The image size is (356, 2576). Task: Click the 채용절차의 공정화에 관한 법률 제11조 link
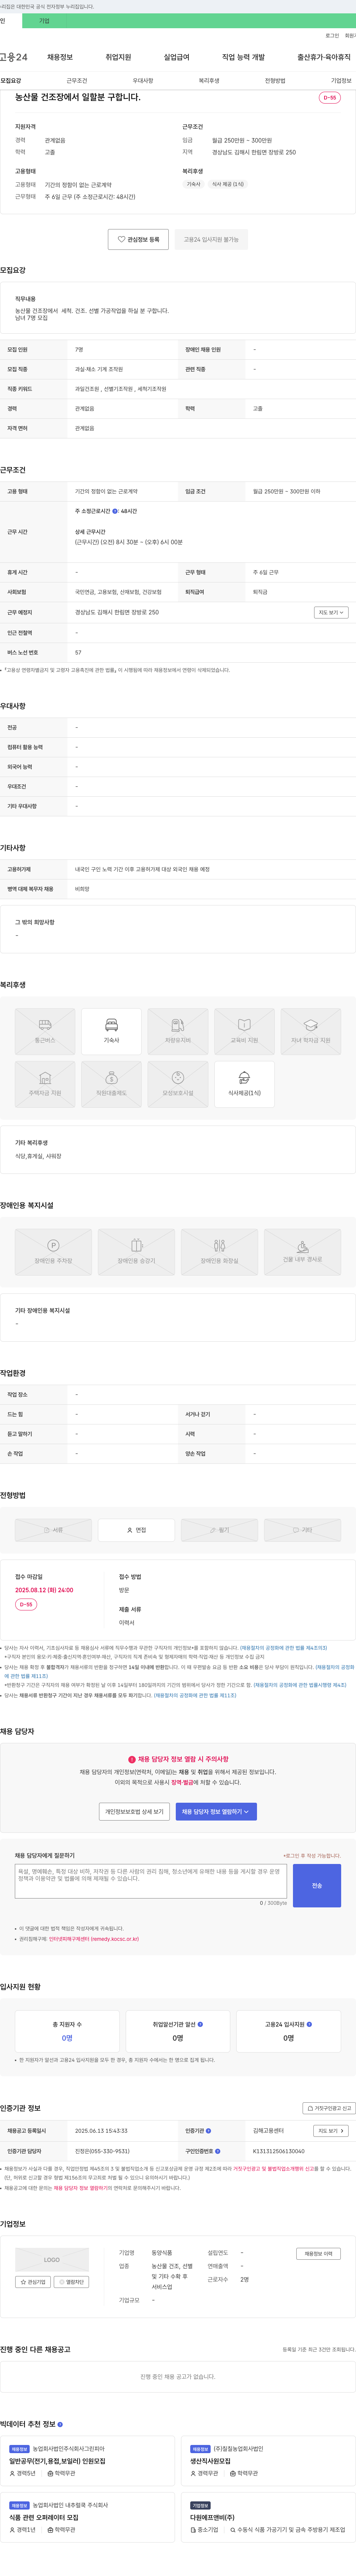195,1695
